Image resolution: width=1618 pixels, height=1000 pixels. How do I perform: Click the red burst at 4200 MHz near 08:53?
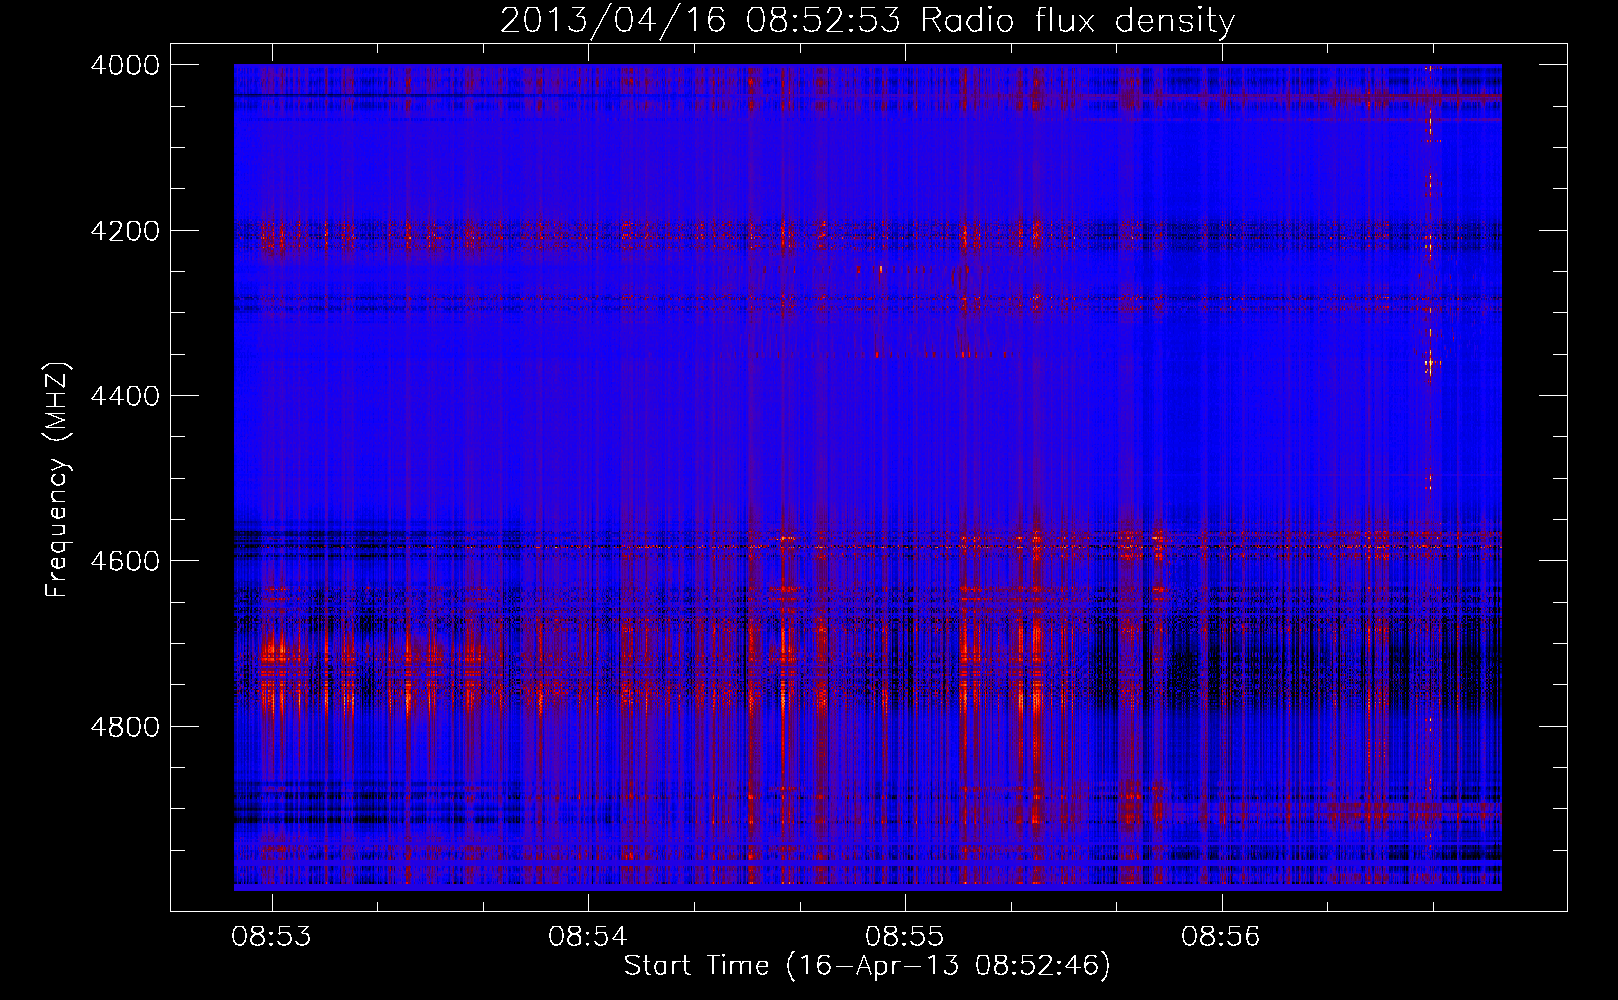click(x=273, y=238)
